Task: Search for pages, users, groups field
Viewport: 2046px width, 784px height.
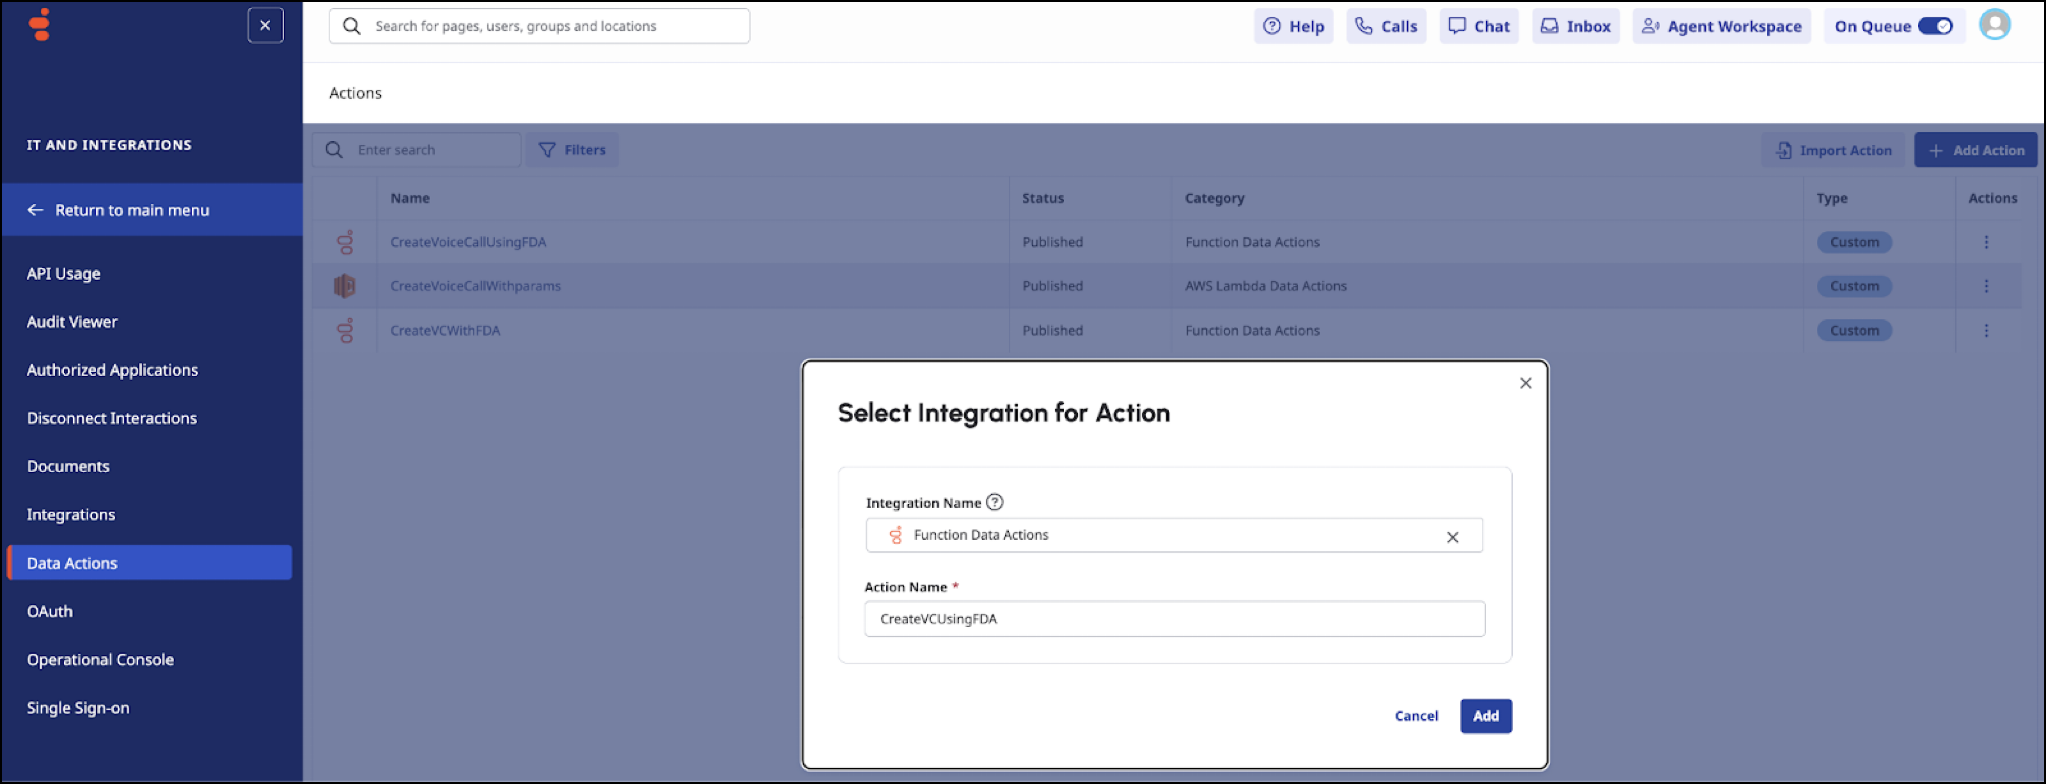Action: [x=540, y=26]
